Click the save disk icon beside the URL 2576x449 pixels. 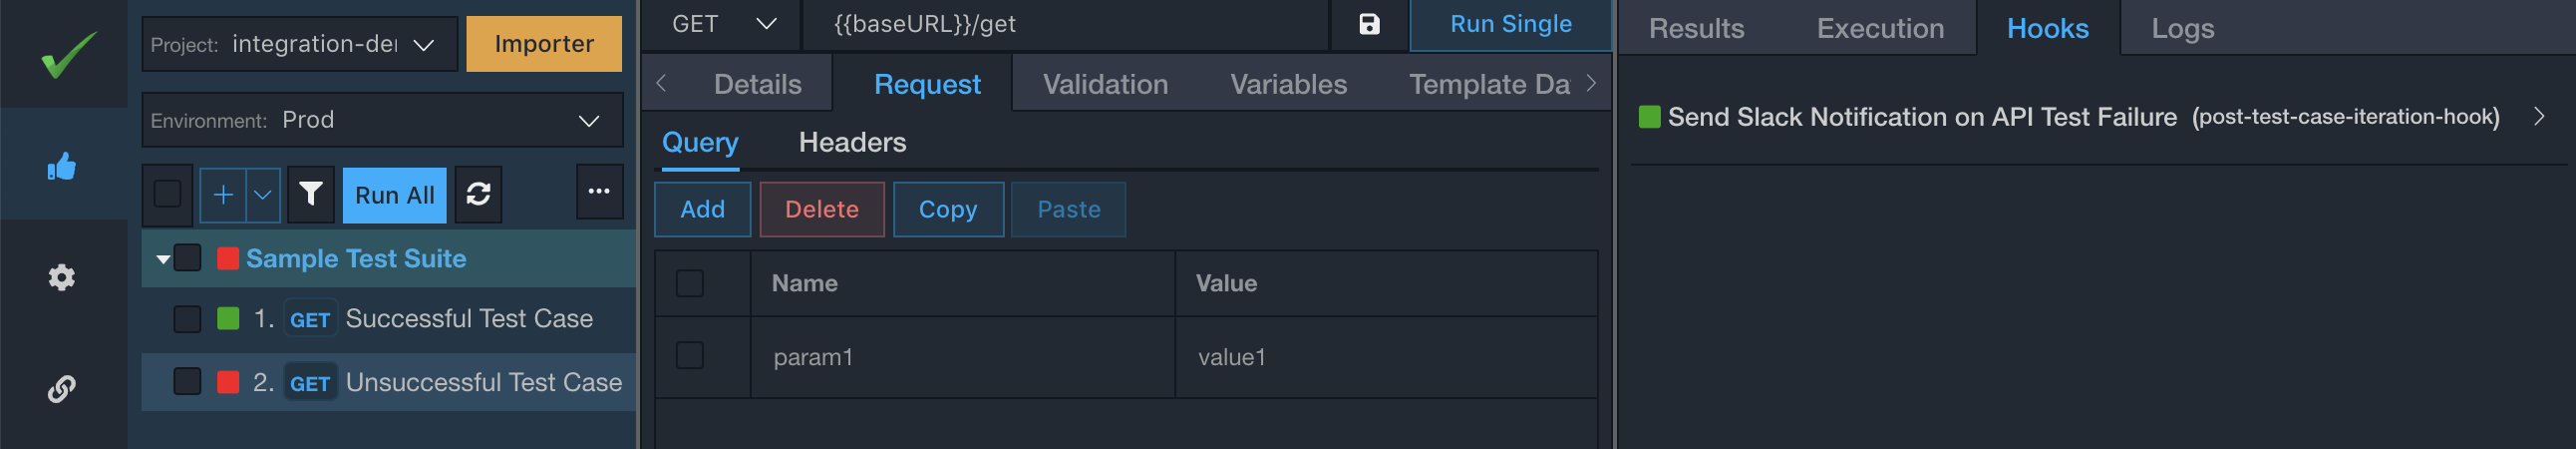1369,24
